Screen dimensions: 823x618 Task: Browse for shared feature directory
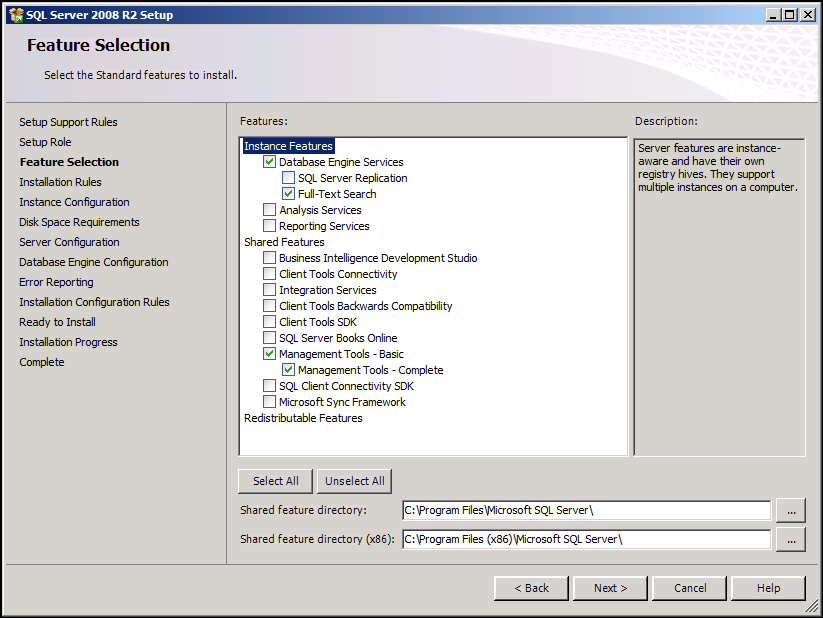[x=791, y=510]
